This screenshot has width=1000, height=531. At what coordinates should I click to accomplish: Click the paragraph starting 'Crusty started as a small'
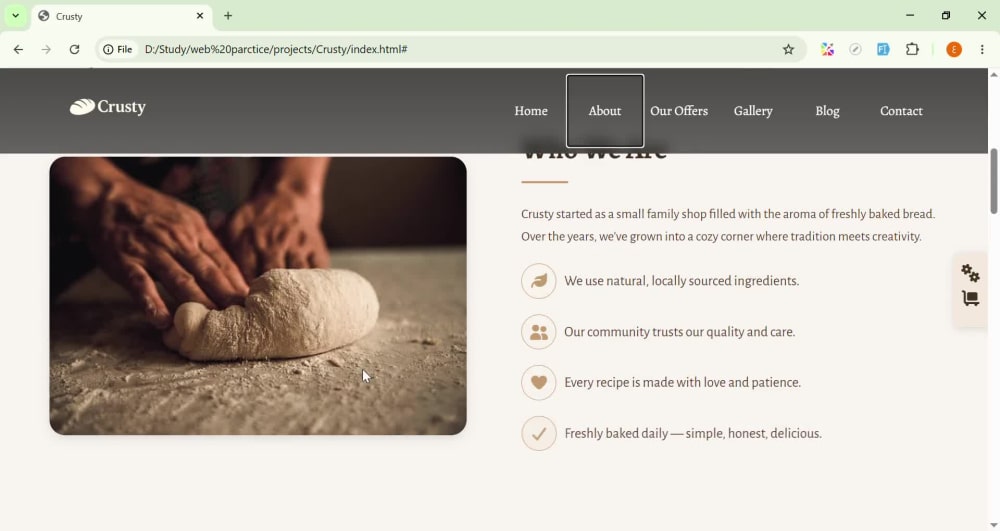pyautogui.click(x=728, y=225)
